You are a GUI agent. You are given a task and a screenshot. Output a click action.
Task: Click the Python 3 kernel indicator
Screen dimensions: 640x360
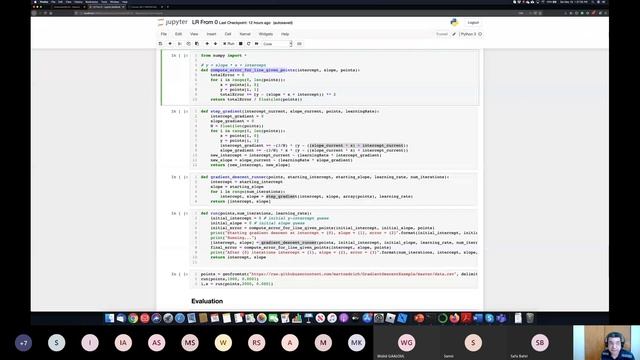click(x=471, y=34)
